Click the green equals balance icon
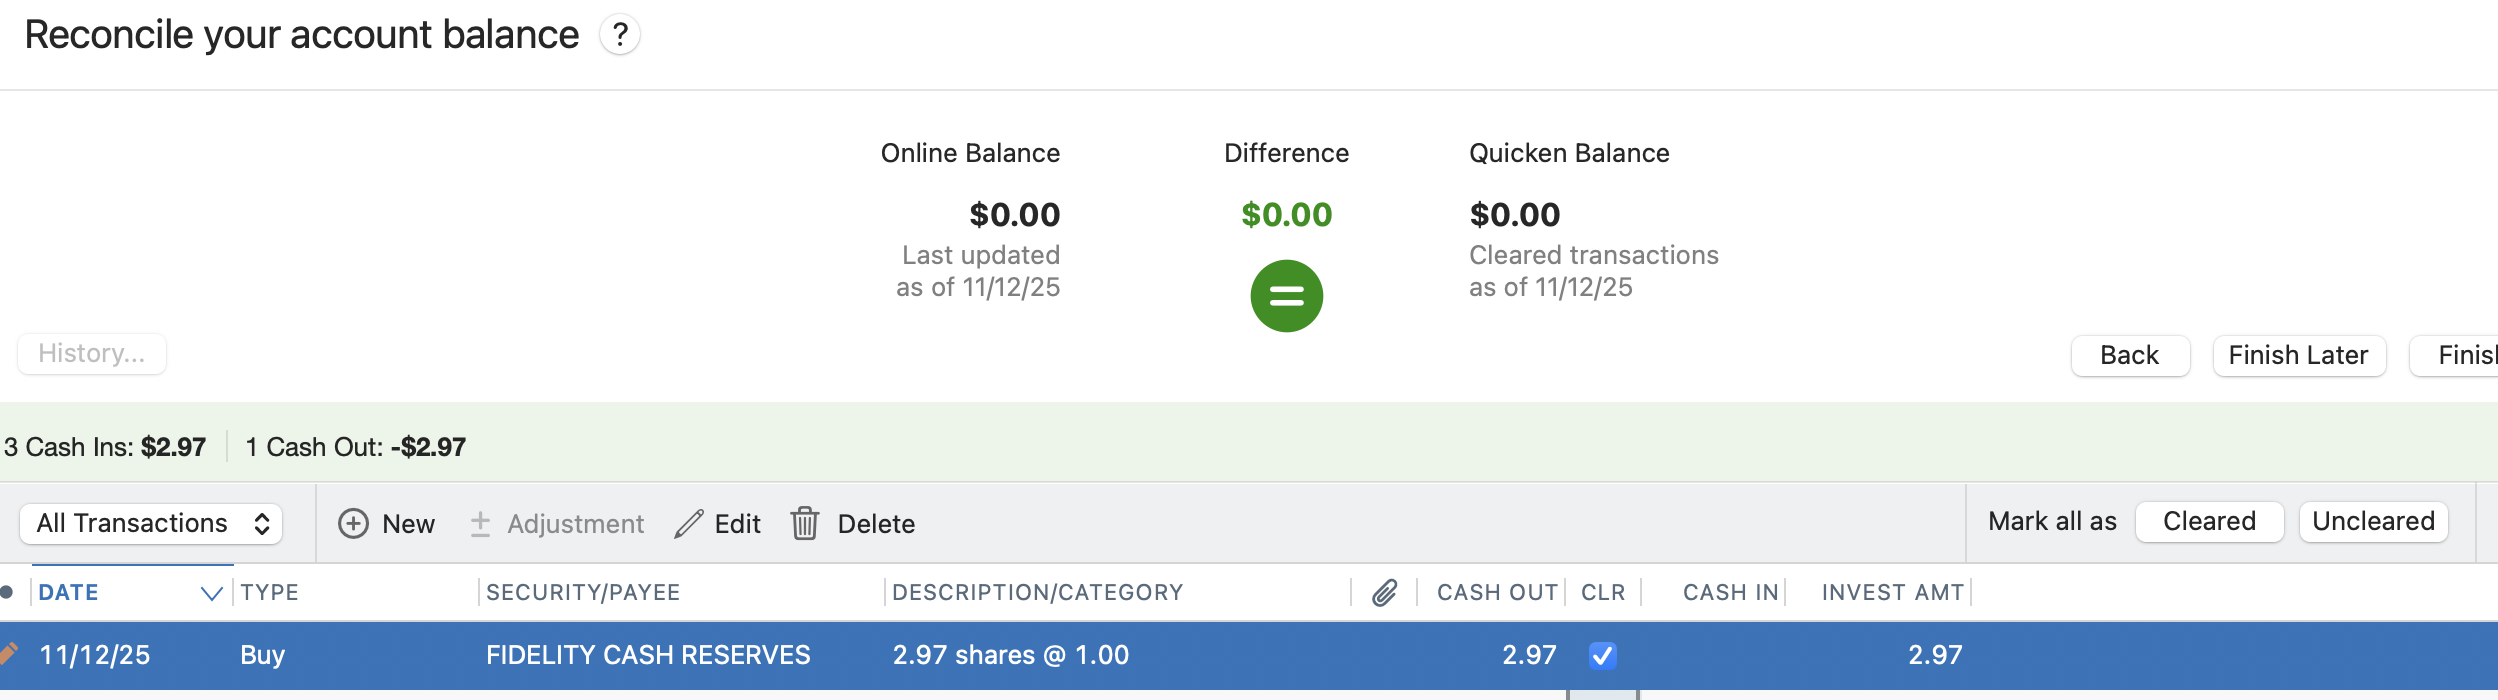Image resolution: width=2498 pixels, height=700 pixels. 1286,296
